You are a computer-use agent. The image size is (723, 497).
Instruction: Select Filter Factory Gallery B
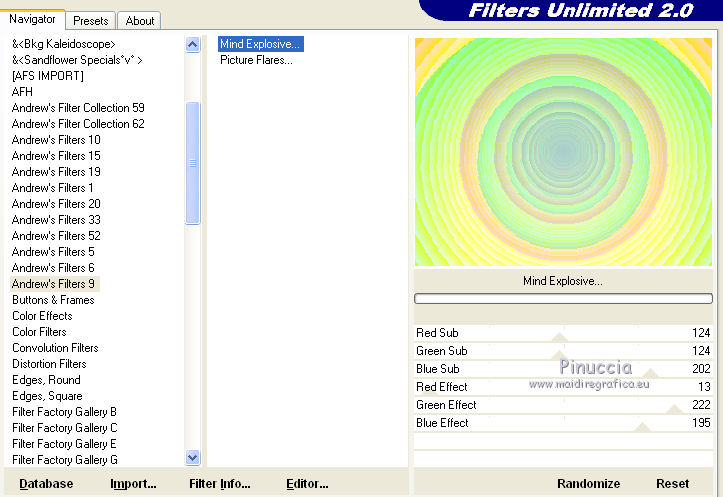tap(64, 412)
